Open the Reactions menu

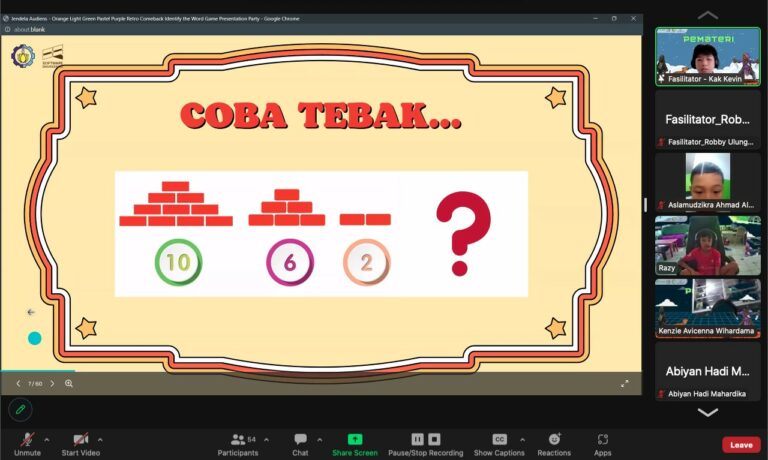point(554,440)
